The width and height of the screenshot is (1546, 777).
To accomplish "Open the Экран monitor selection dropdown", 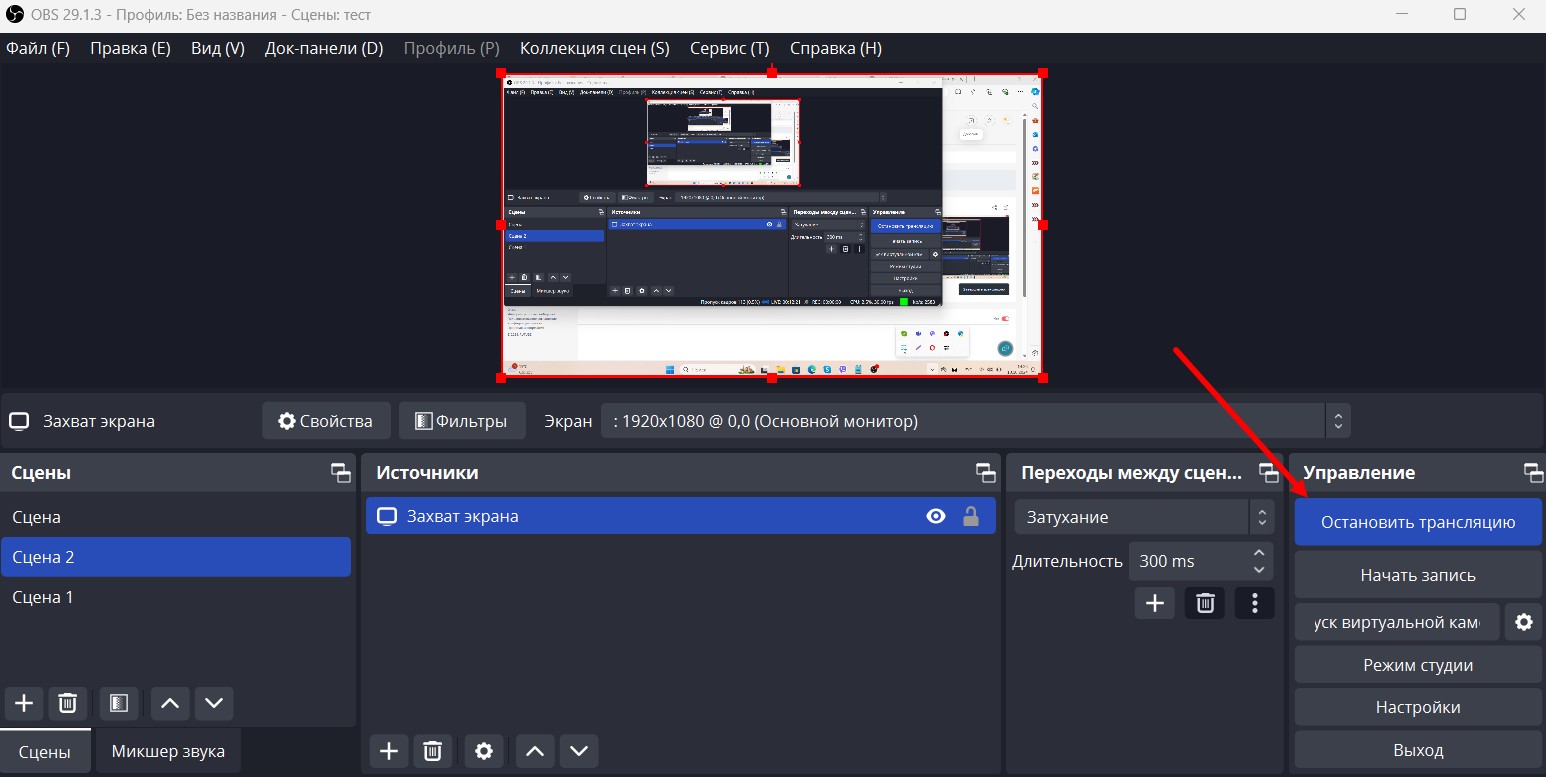I will [x=975, y=421].
